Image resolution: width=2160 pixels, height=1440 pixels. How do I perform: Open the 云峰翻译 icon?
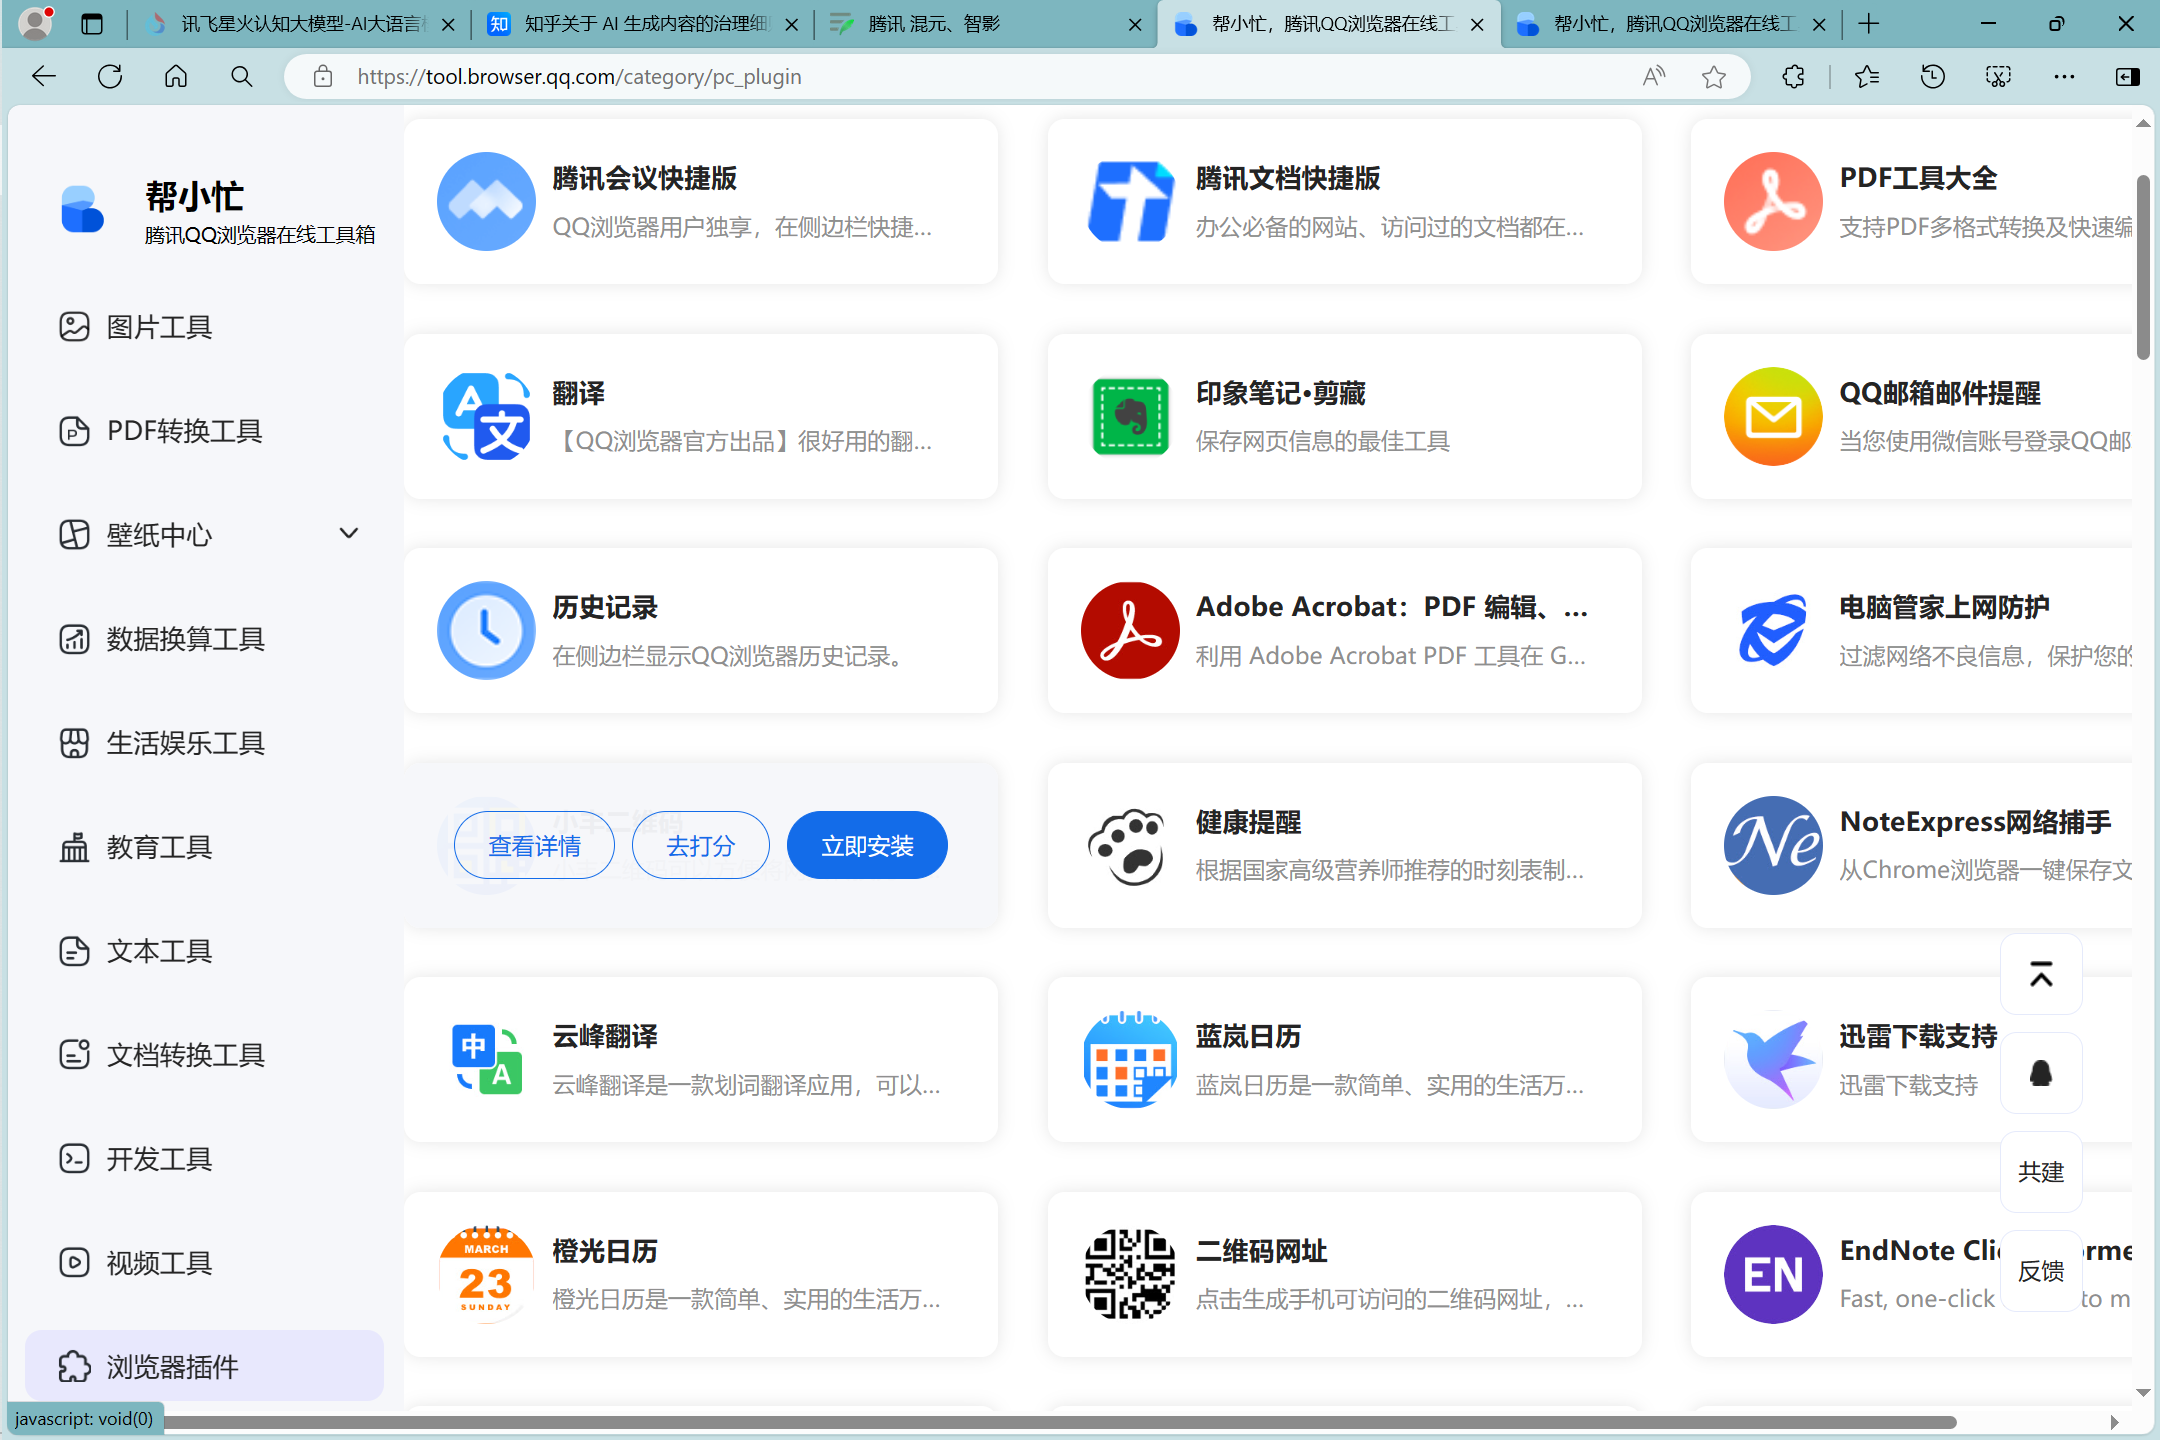pyautogui.click(x=486, y=1060)
